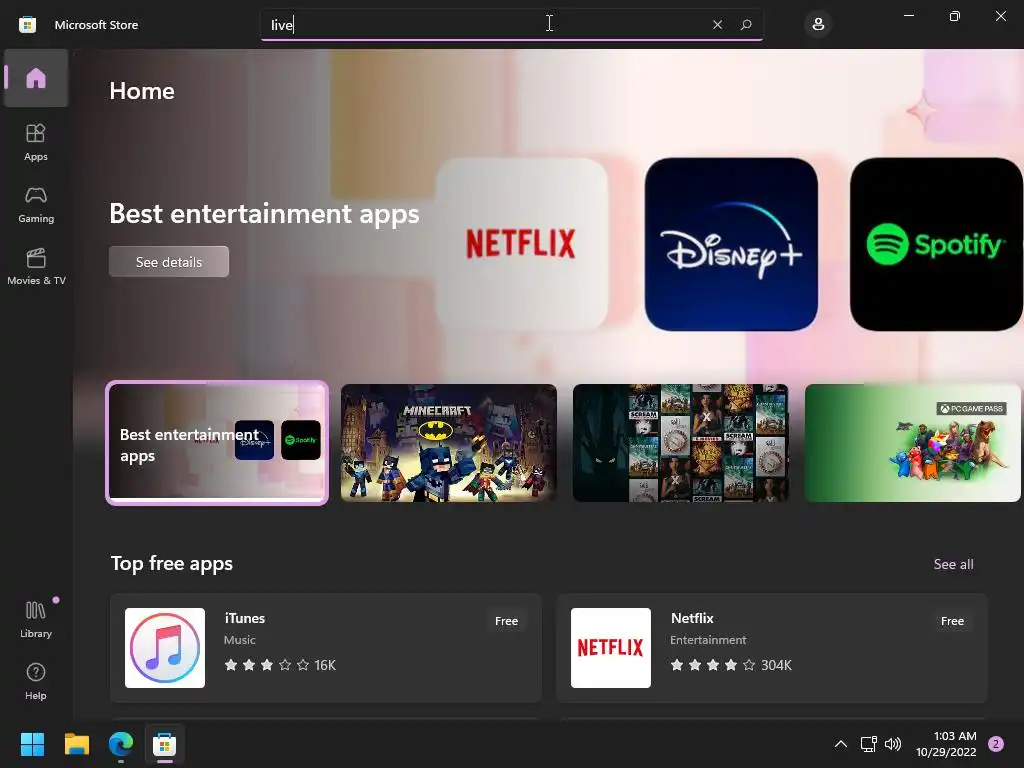The image size is (1024, 768).
Task: Open the Spotify tile in hero banner
Action: tap(936, 244)
